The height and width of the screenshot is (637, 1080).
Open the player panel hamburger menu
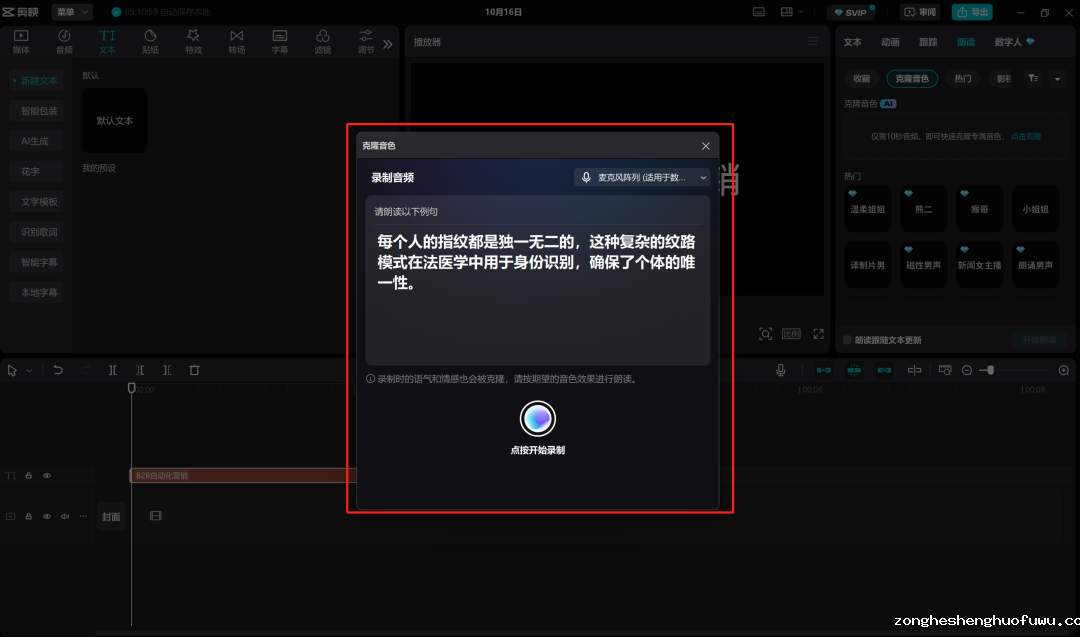(813, 42)
